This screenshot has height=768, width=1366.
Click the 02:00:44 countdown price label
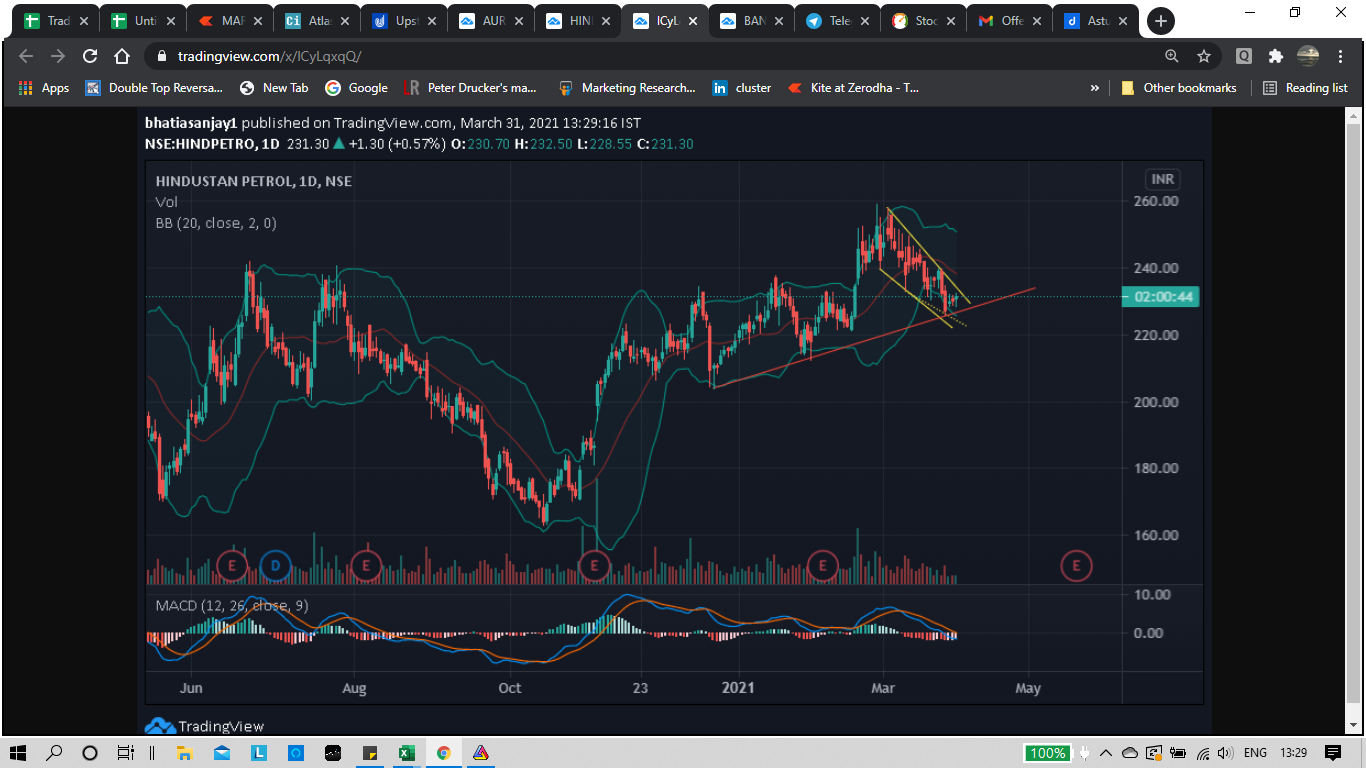click(1161, 297)
